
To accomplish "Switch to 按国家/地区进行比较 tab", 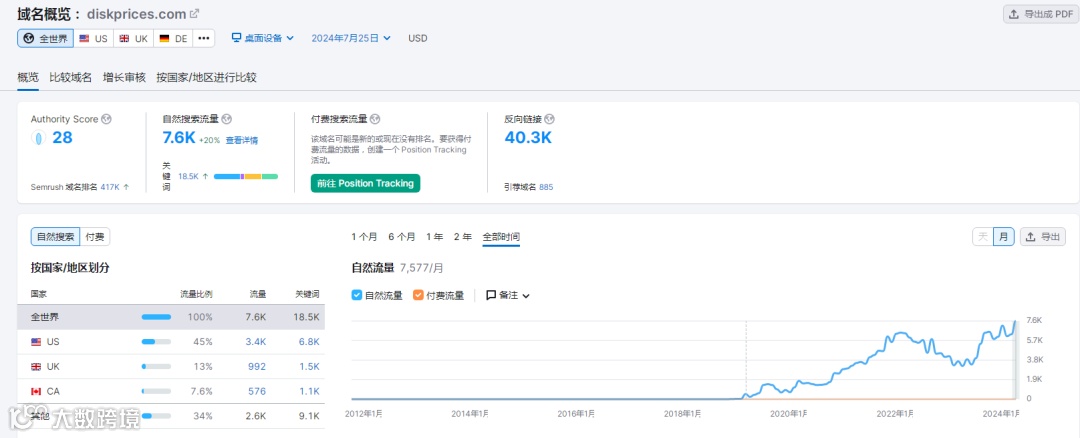I will (x=207, y=77).
